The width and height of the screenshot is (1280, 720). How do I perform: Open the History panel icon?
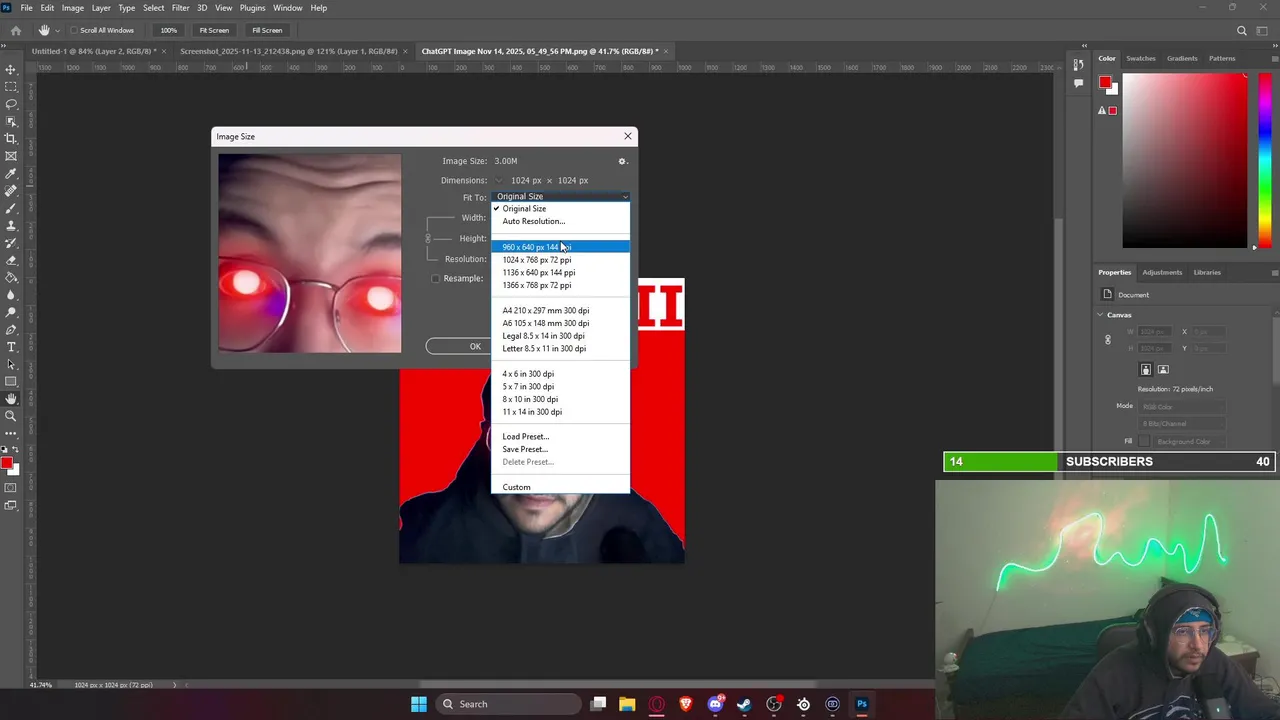(1078, 65)
